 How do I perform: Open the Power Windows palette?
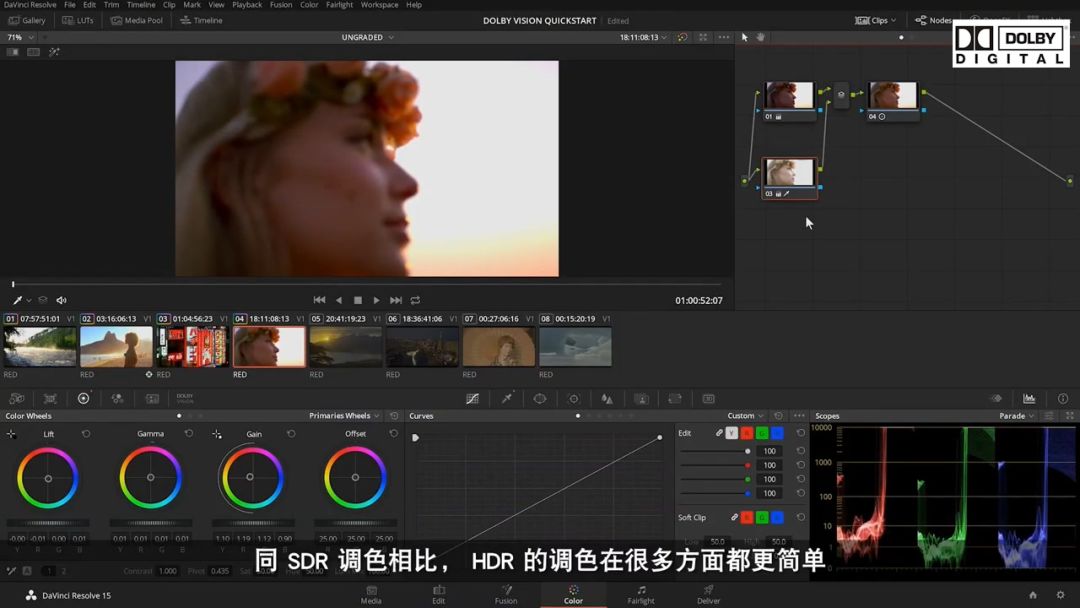pyautogui.click(x=540, y=399)
